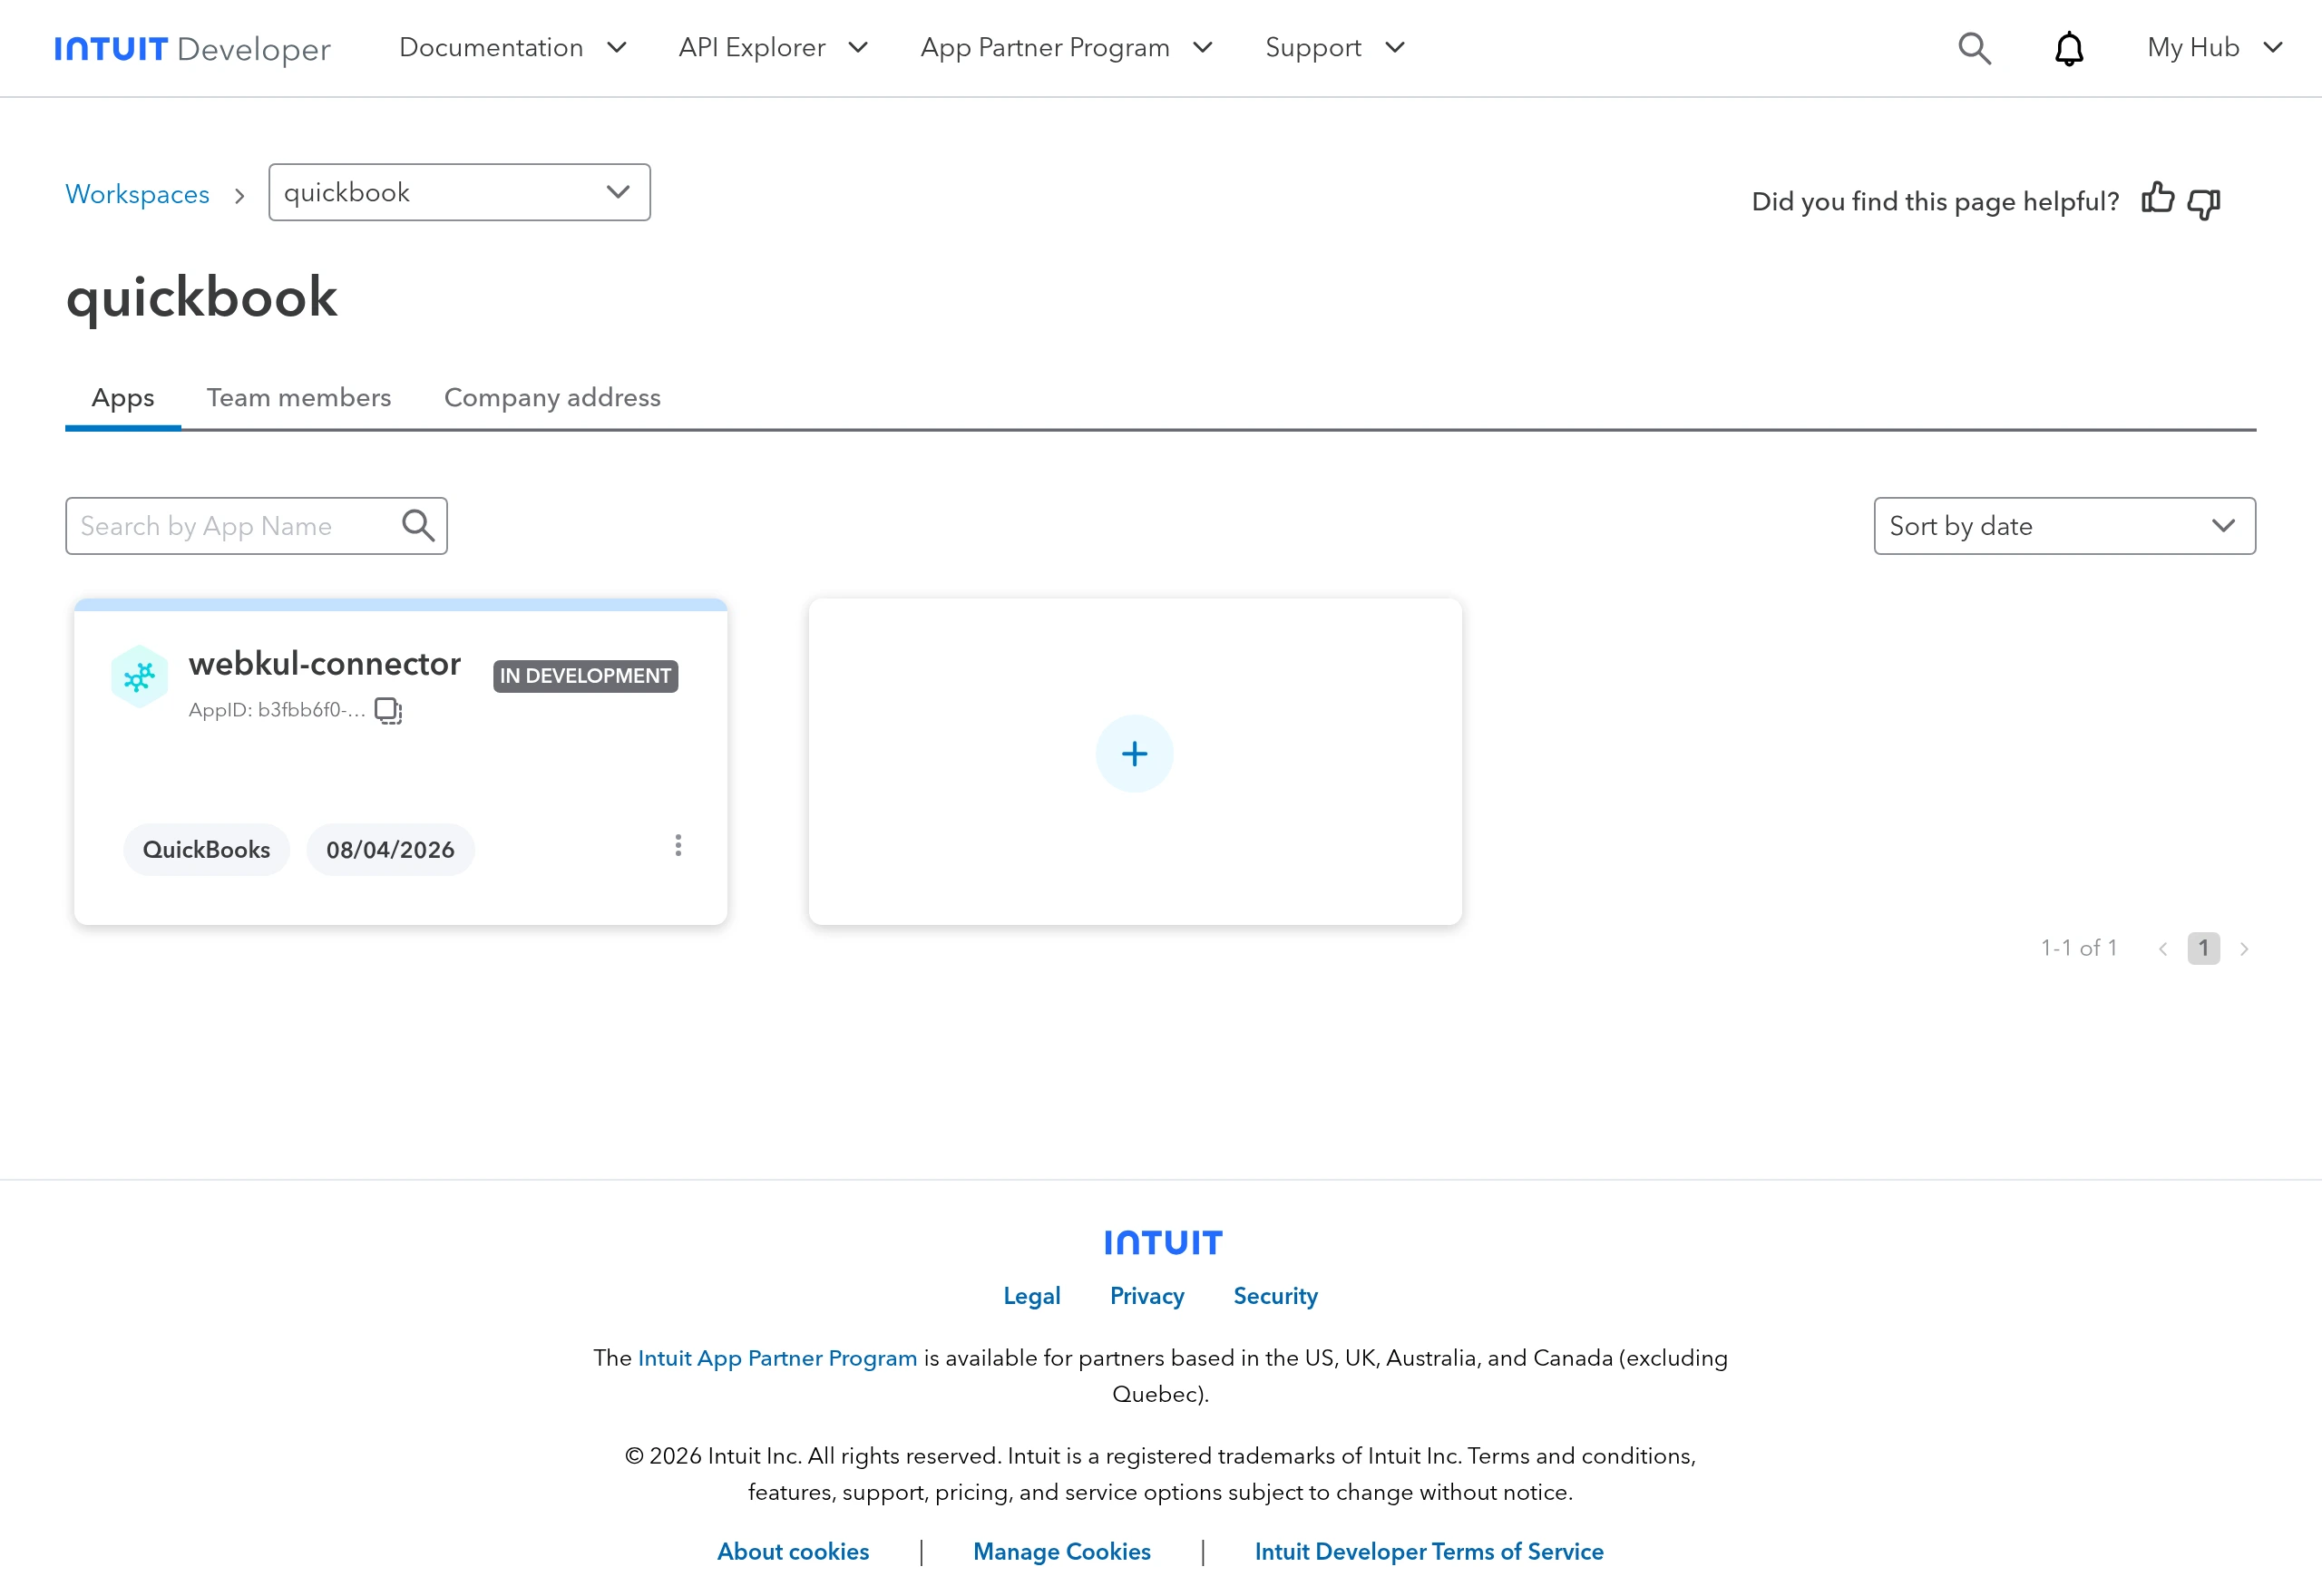Viewport: 2322px width, 1596px height.
Task: Open the Manage Cookies link
Action: click(x=1062, y=1552)
